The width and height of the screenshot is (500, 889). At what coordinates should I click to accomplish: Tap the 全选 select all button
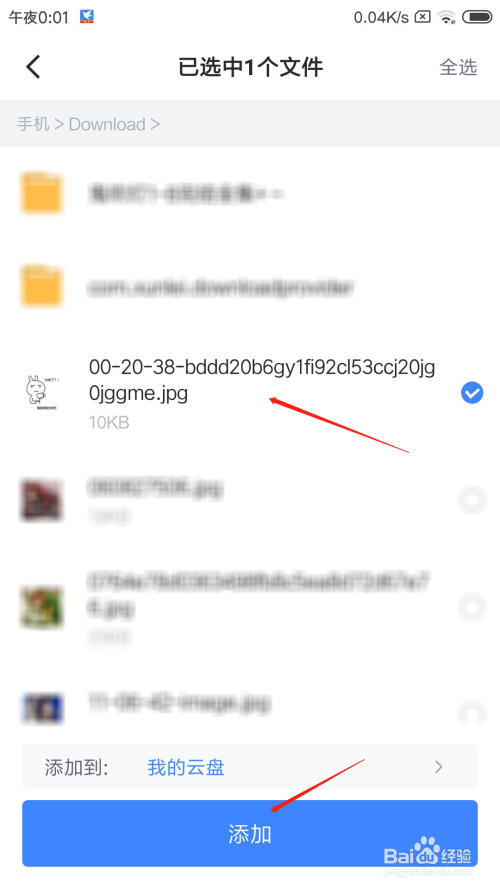(458, 67)
